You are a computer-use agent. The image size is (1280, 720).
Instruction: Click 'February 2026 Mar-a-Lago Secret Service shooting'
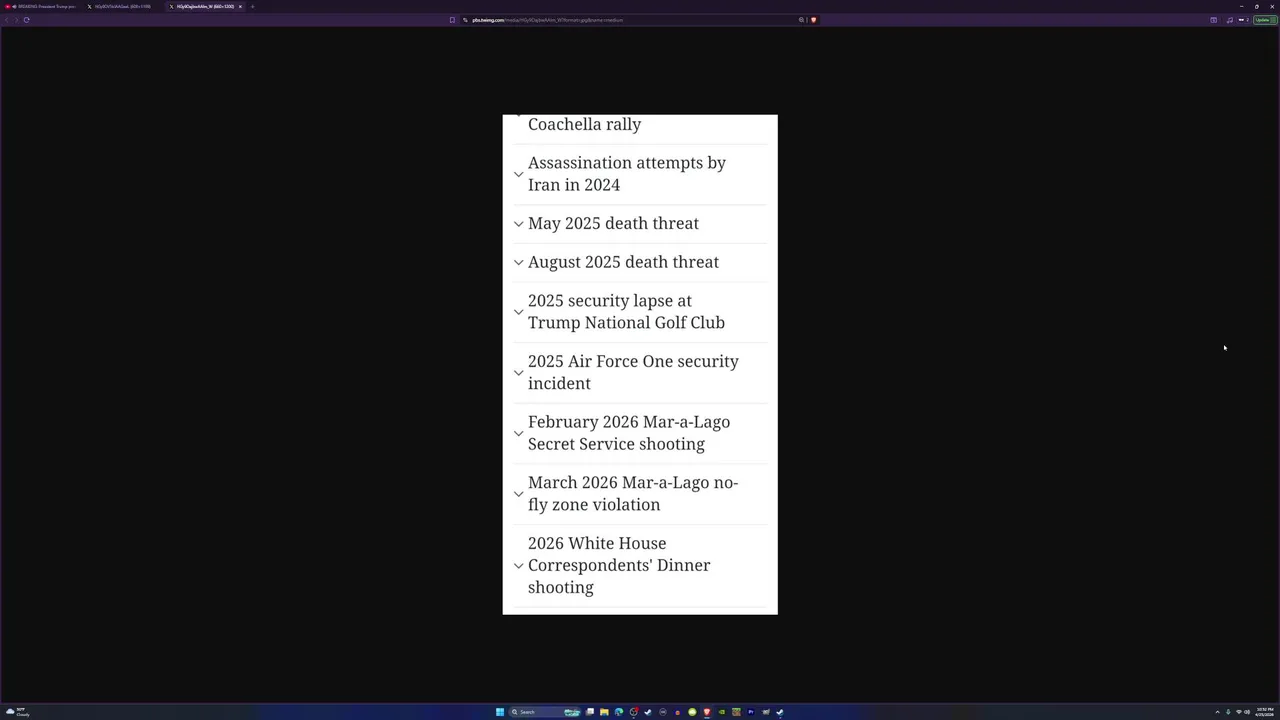pyautogui.click(x=629, y=433)
